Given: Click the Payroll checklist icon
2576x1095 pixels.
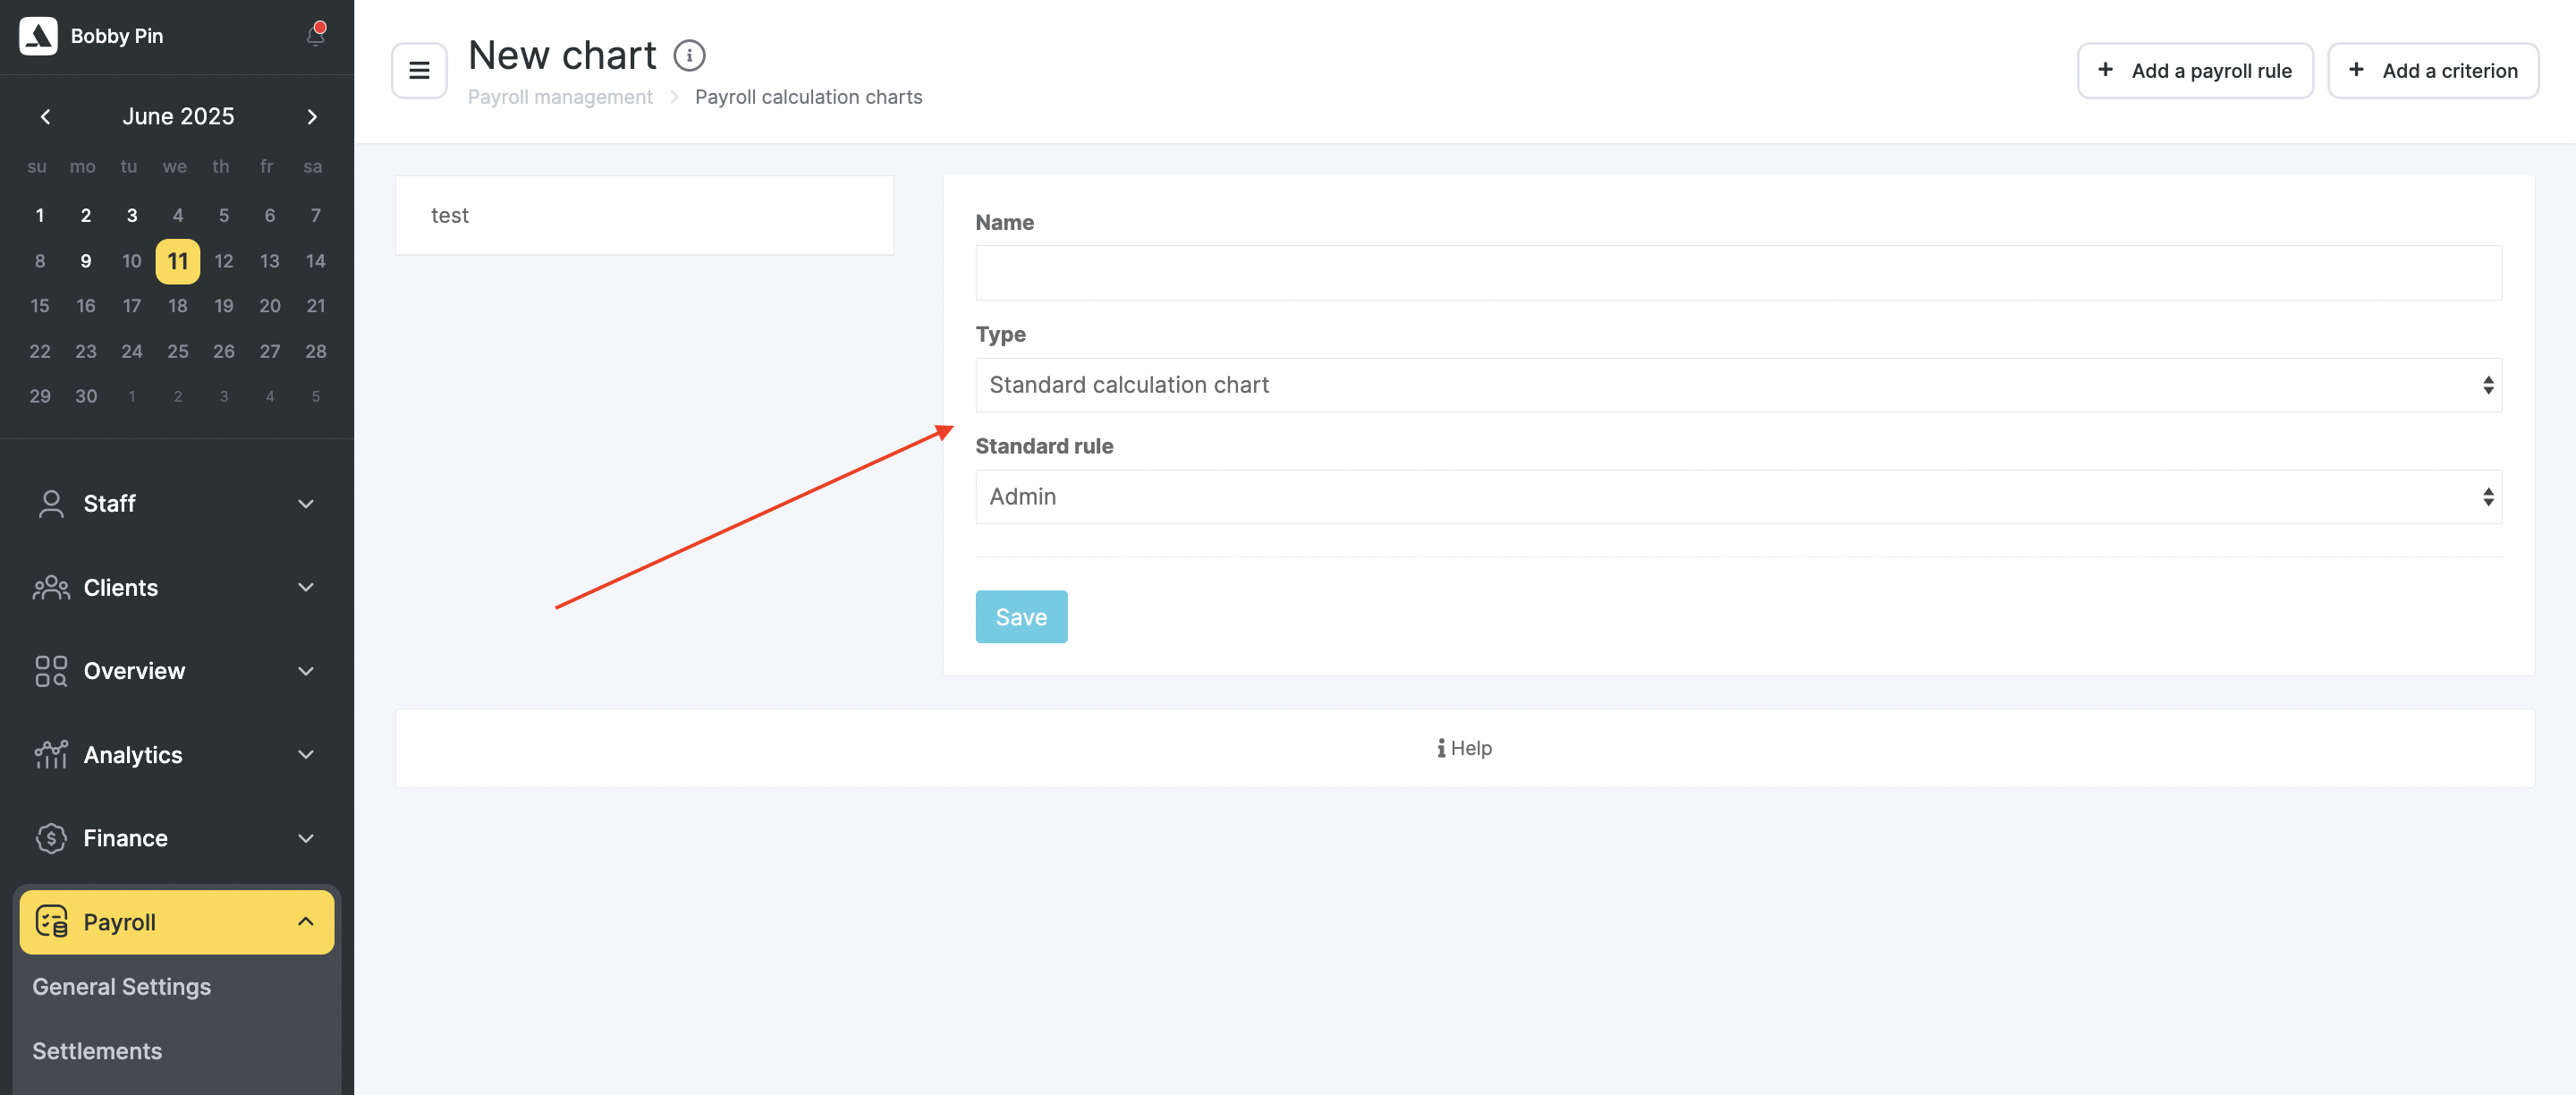Looking at the screenshot, I should (x=51, y=921).
